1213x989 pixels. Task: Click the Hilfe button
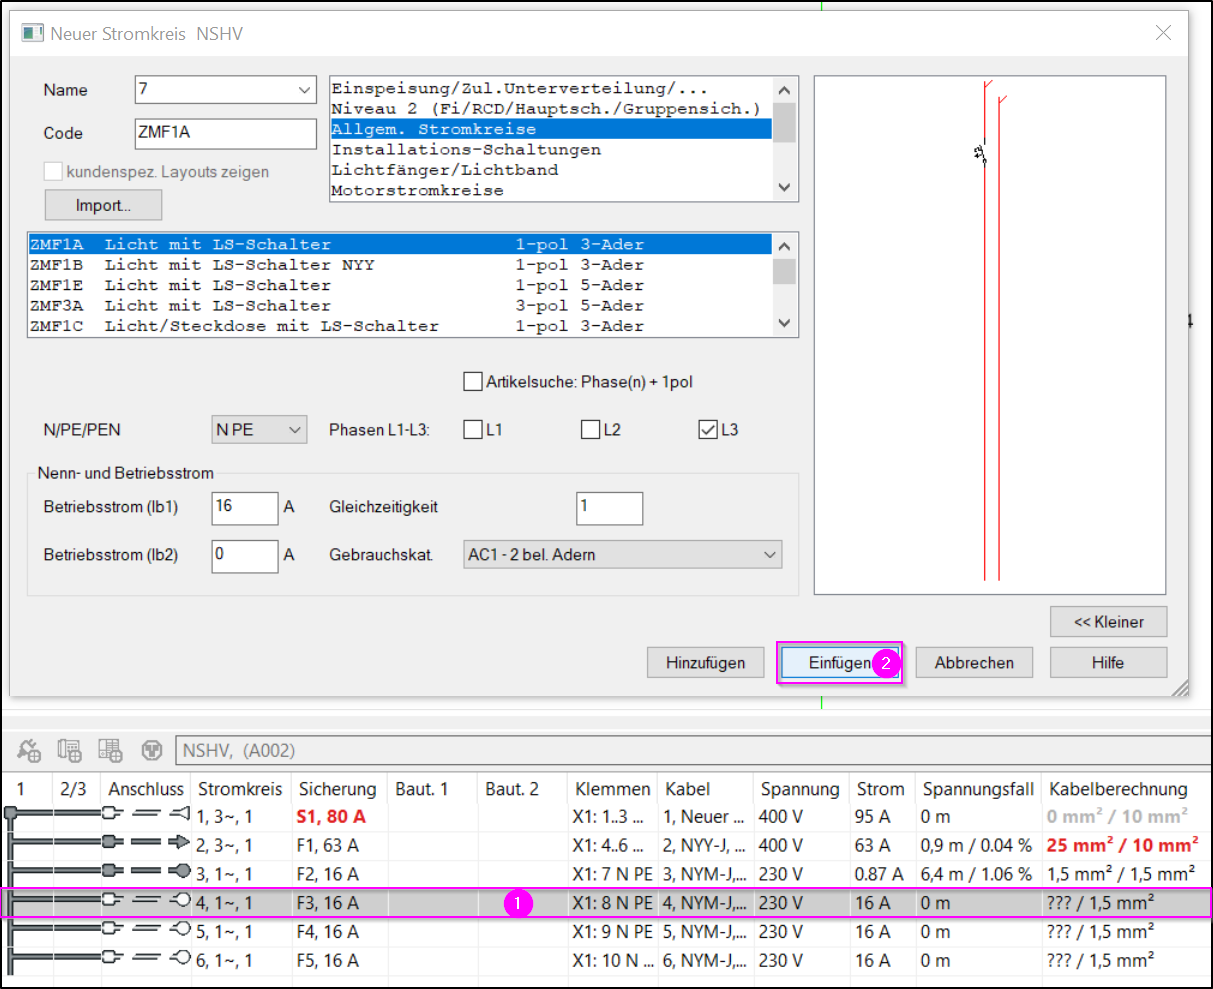pos(1108,662)
